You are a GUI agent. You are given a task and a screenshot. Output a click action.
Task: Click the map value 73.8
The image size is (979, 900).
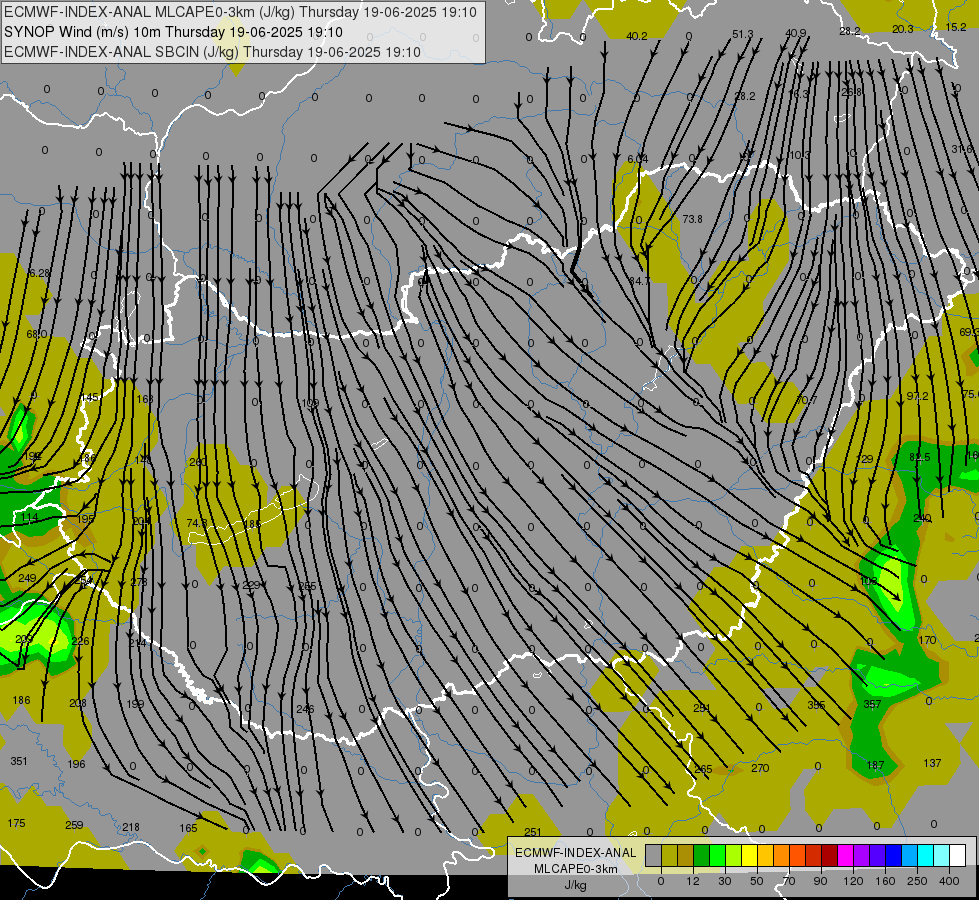pyautogui.click(x=692, y=219)
